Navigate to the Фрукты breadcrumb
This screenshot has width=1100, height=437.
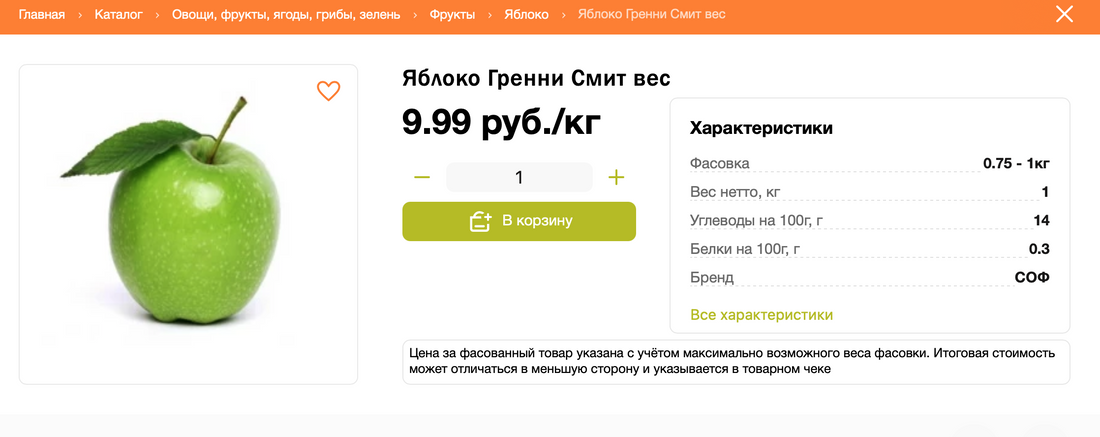pos(452,15)
